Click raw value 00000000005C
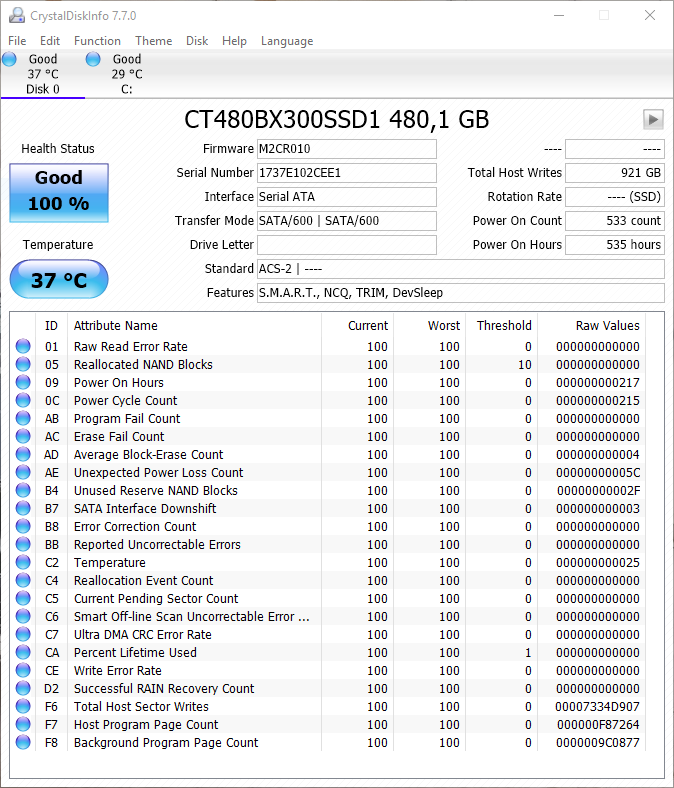The width and height of the screenshot is (674, 788). tap(598, 473)
